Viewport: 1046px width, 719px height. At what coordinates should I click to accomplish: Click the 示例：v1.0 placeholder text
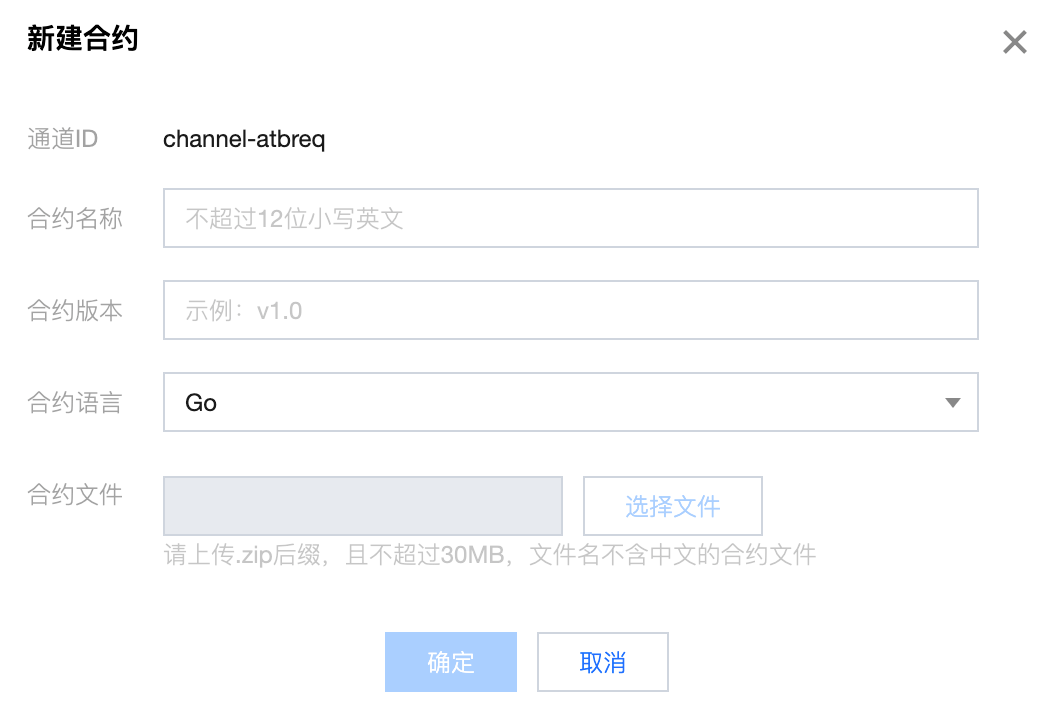click(243, 311)
